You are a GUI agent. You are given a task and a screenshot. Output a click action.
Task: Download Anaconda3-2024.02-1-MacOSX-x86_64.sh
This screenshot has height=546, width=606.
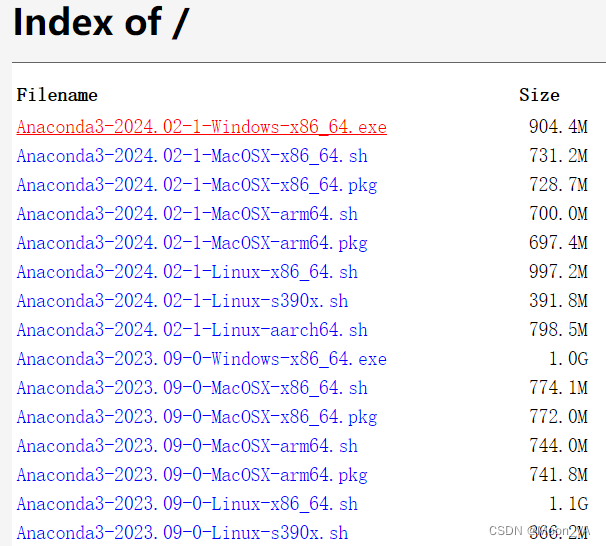(192, 156)
